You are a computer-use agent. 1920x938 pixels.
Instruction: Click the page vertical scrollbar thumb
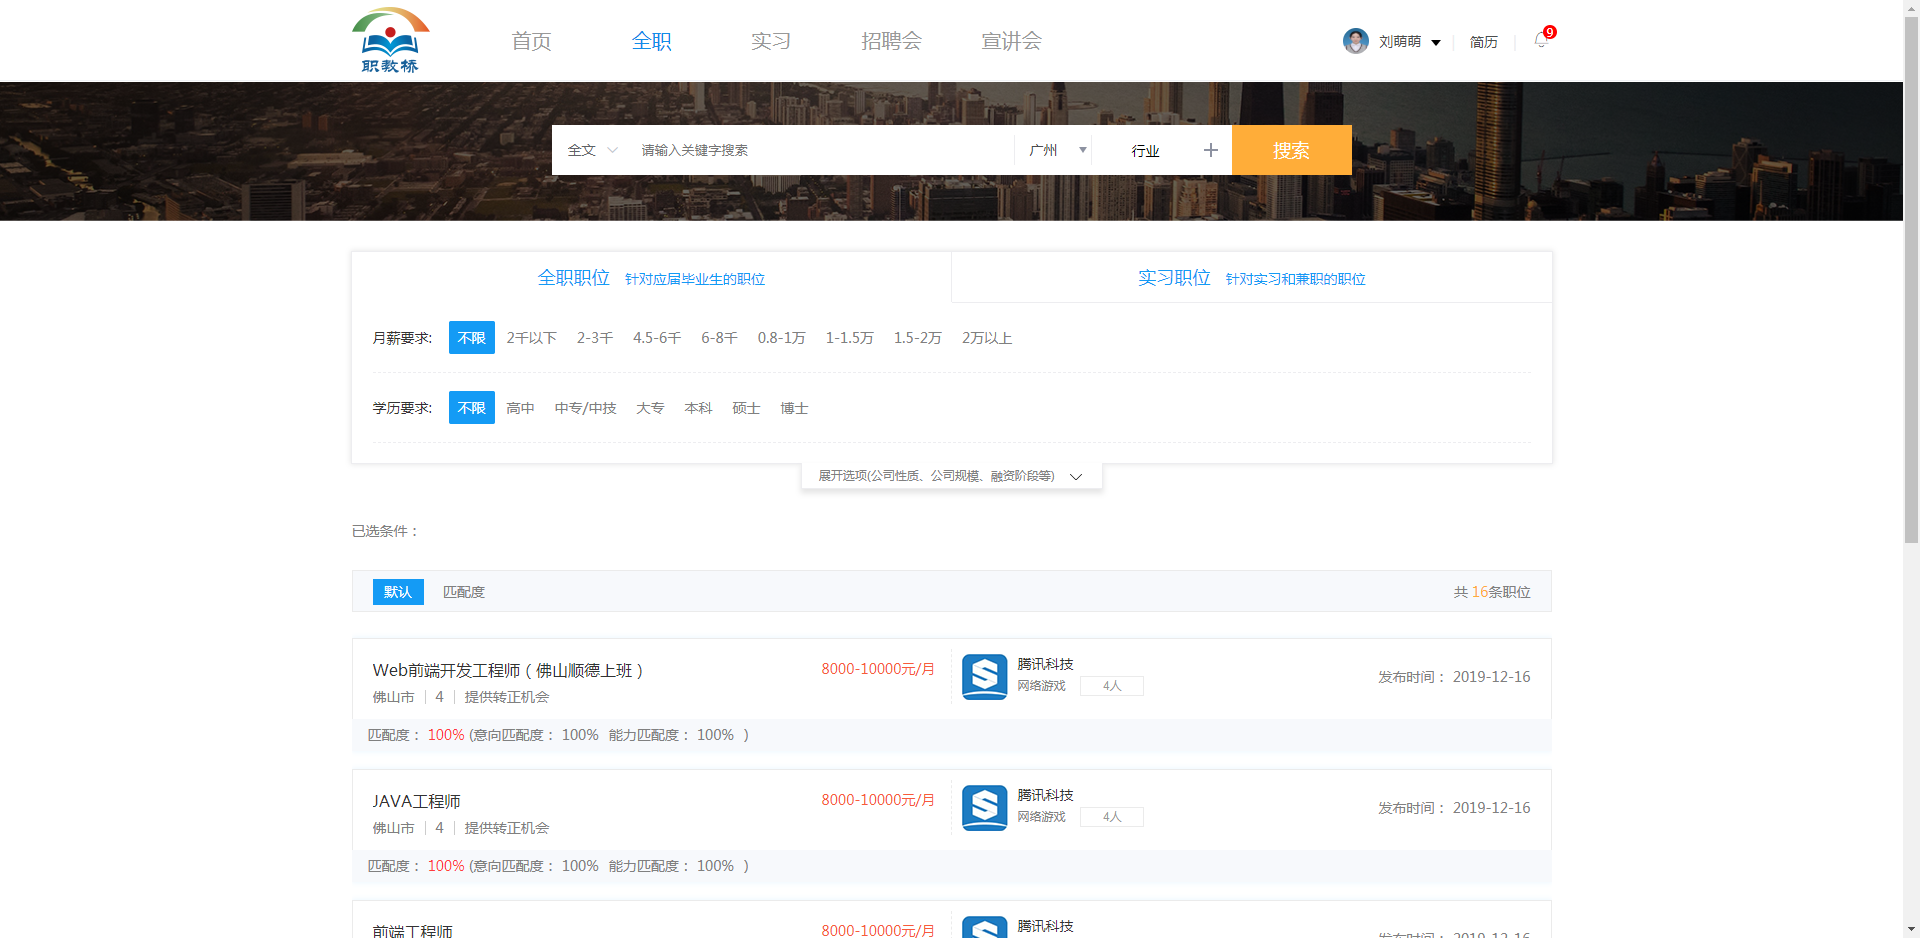[1911, 280]
